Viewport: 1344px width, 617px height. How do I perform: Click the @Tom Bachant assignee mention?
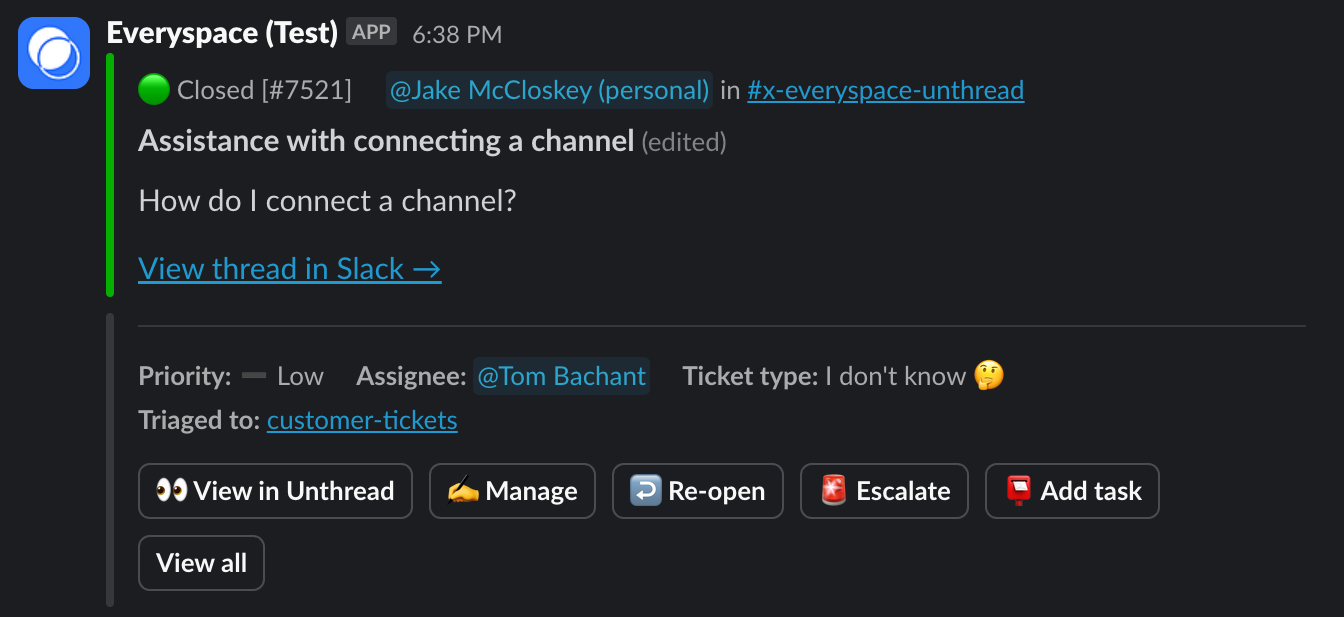pos(561,376)
